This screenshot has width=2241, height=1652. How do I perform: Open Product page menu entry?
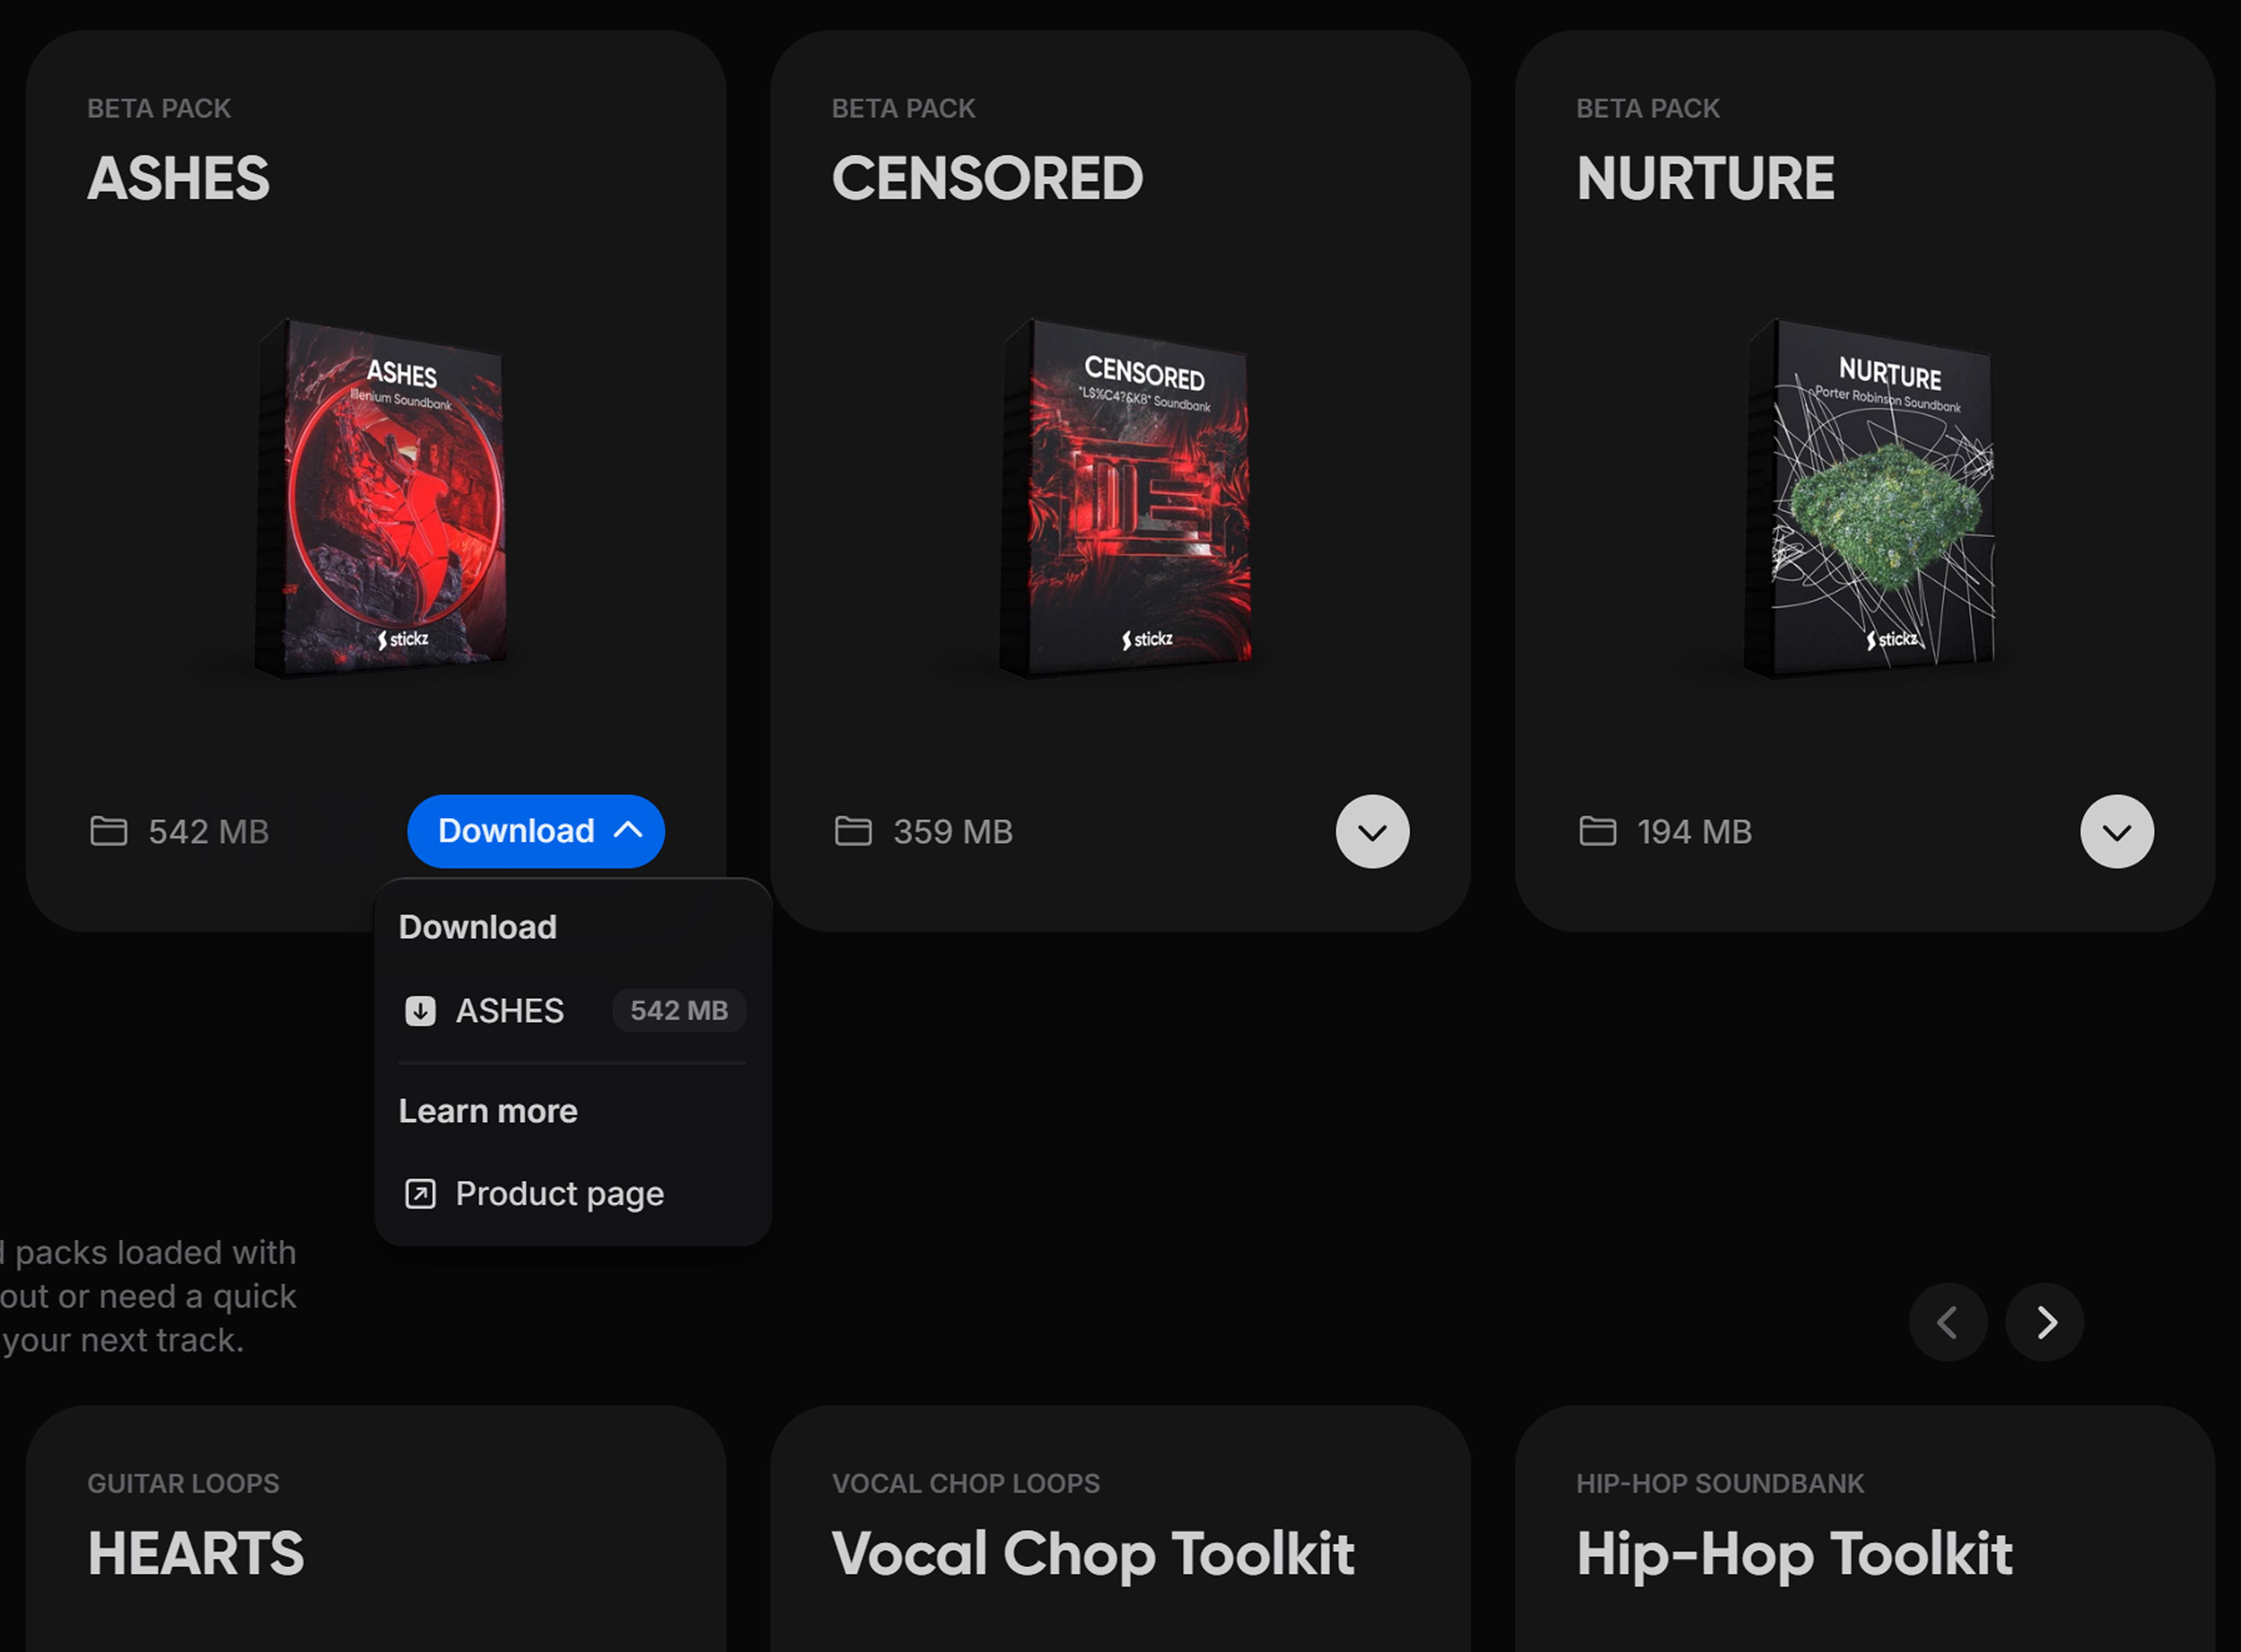tap(573, 1194)
